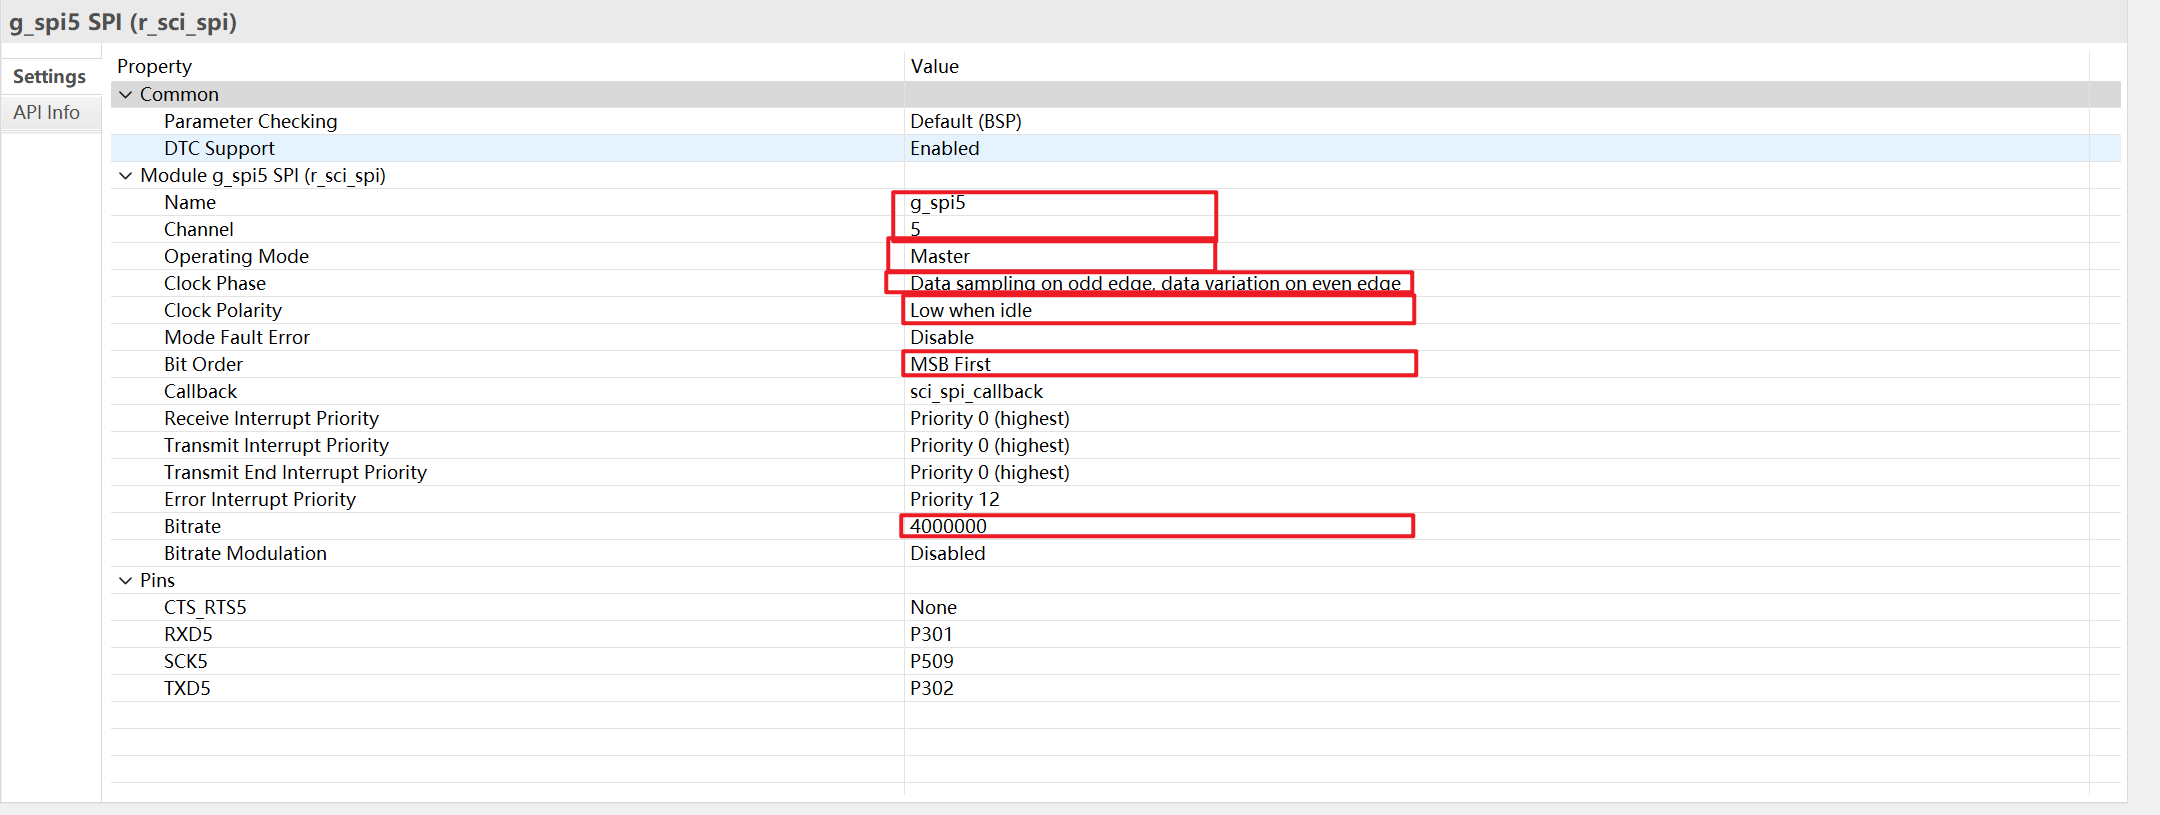2160x815 pixels.
Task: Edit the Bitrate value 4000000
Action: click(948, 527)
